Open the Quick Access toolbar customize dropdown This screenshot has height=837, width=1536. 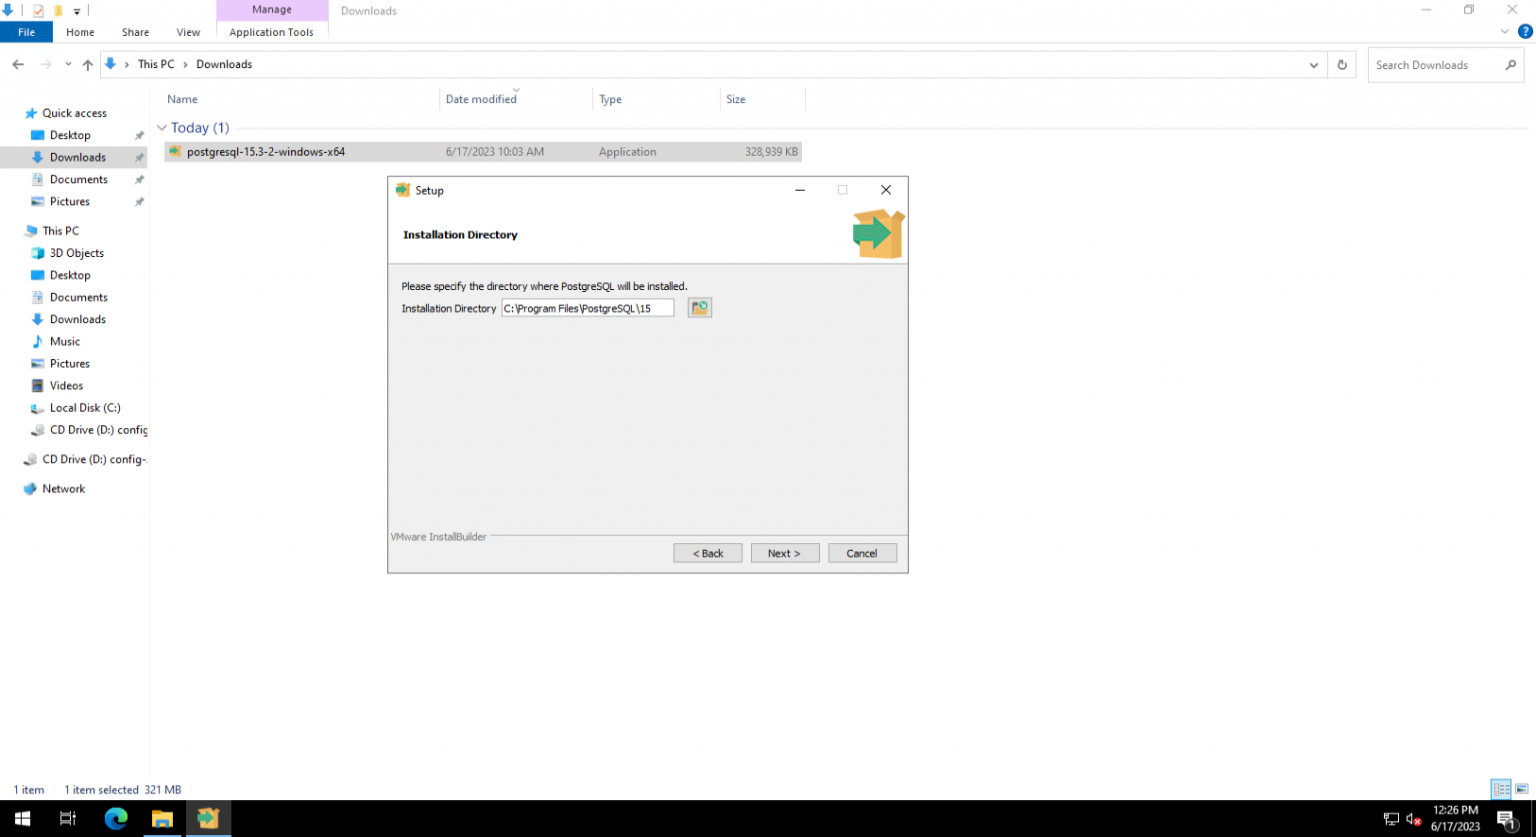coord(76,10)
